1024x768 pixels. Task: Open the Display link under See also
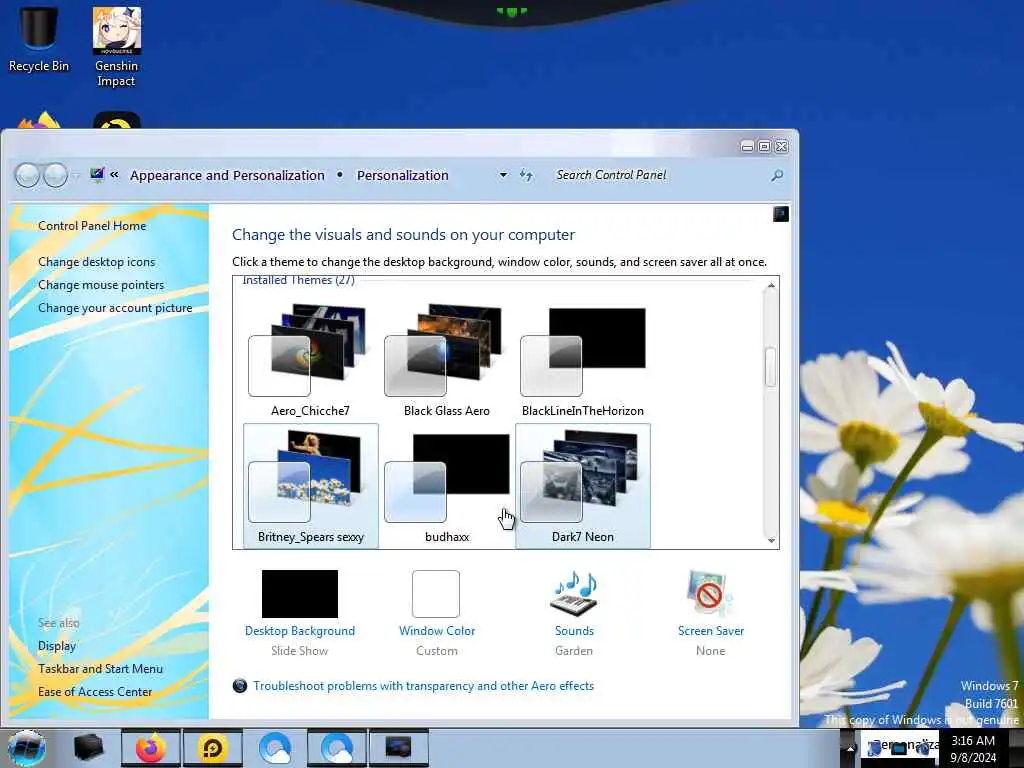coord(57,646)
